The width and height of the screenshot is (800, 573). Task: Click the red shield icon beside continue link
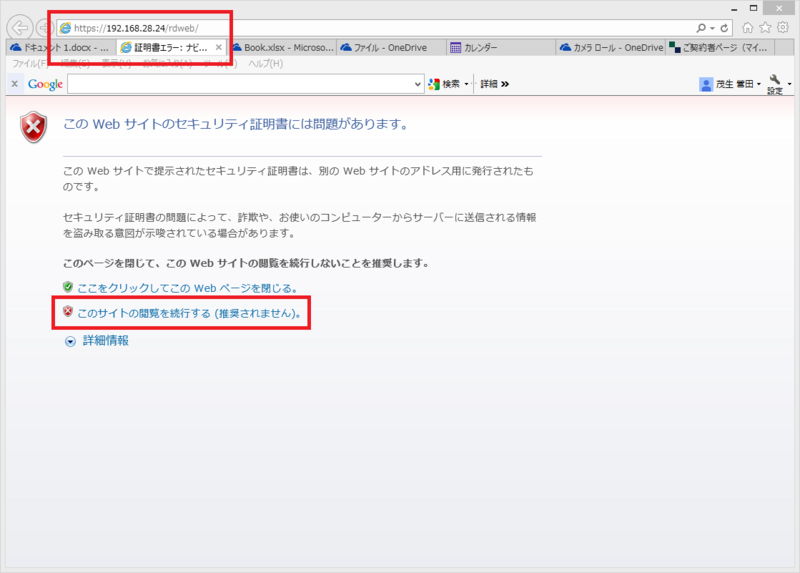pyautogui.click(x=68, y=312)
